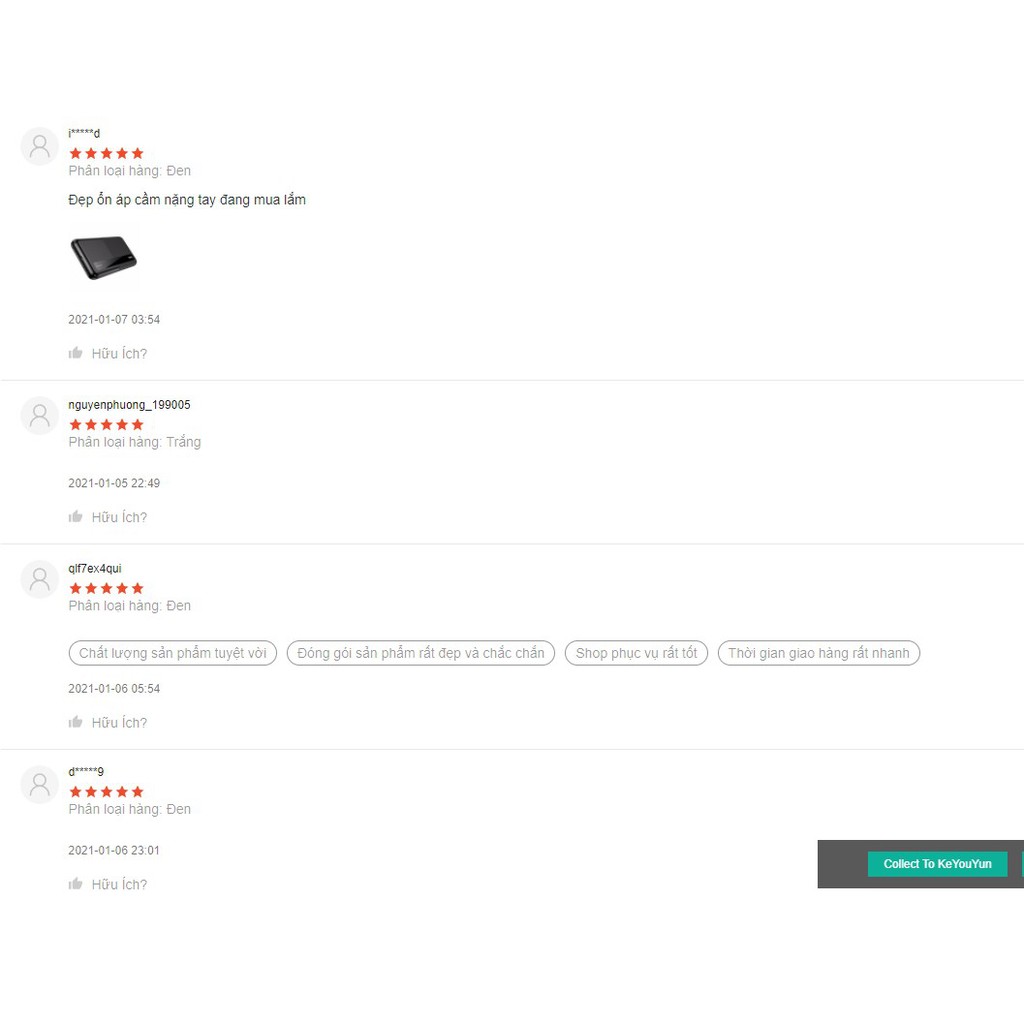Open username nguyenphuong_199005 profile link

click(129, 405)
